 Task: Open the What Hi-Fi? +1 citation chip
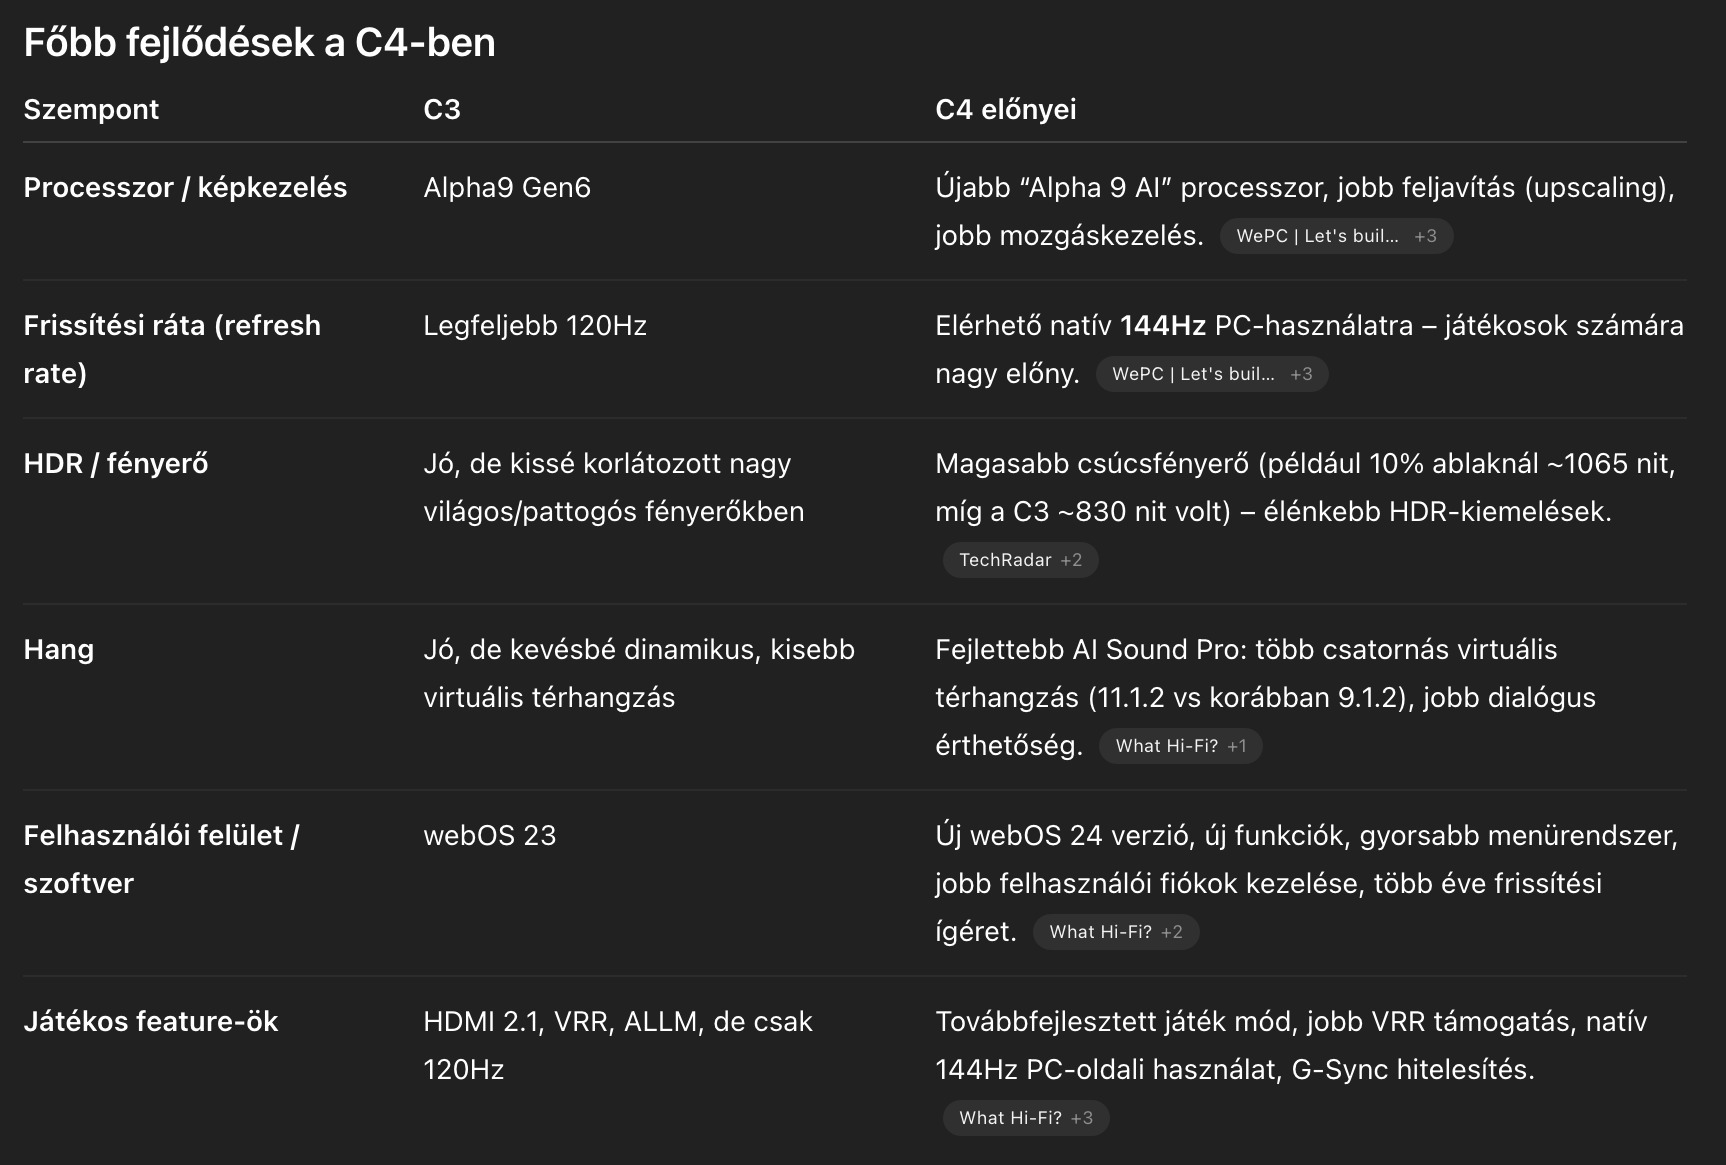(x=1180, y=746)
